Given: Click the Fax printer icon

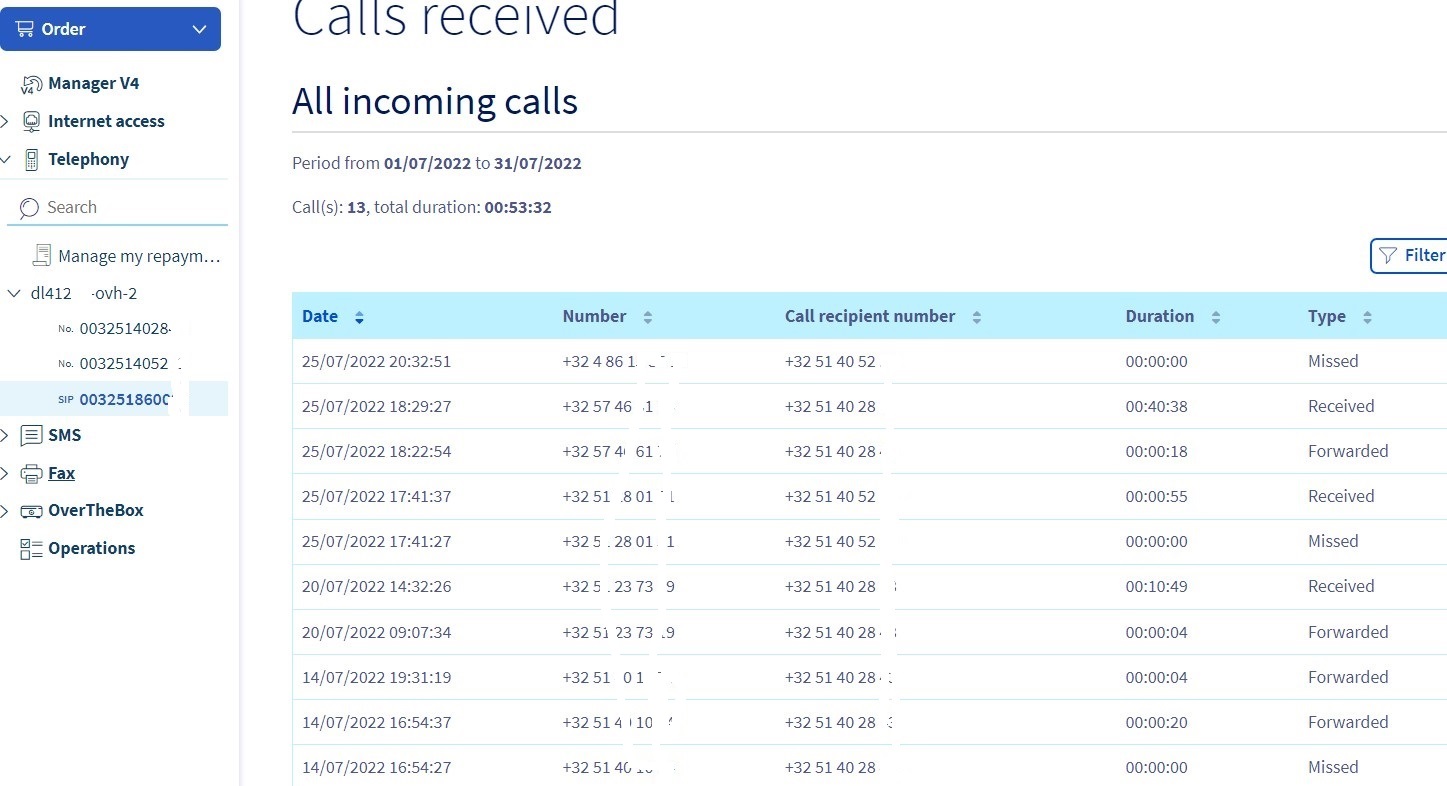Looking at the screenshot, I should click(32, 473).
